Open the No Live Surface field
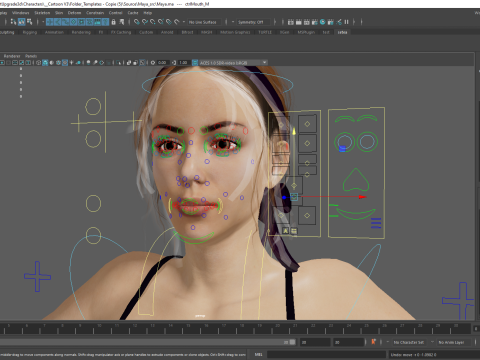This screenshot has height=360, width=480. (x=204, y=22)
